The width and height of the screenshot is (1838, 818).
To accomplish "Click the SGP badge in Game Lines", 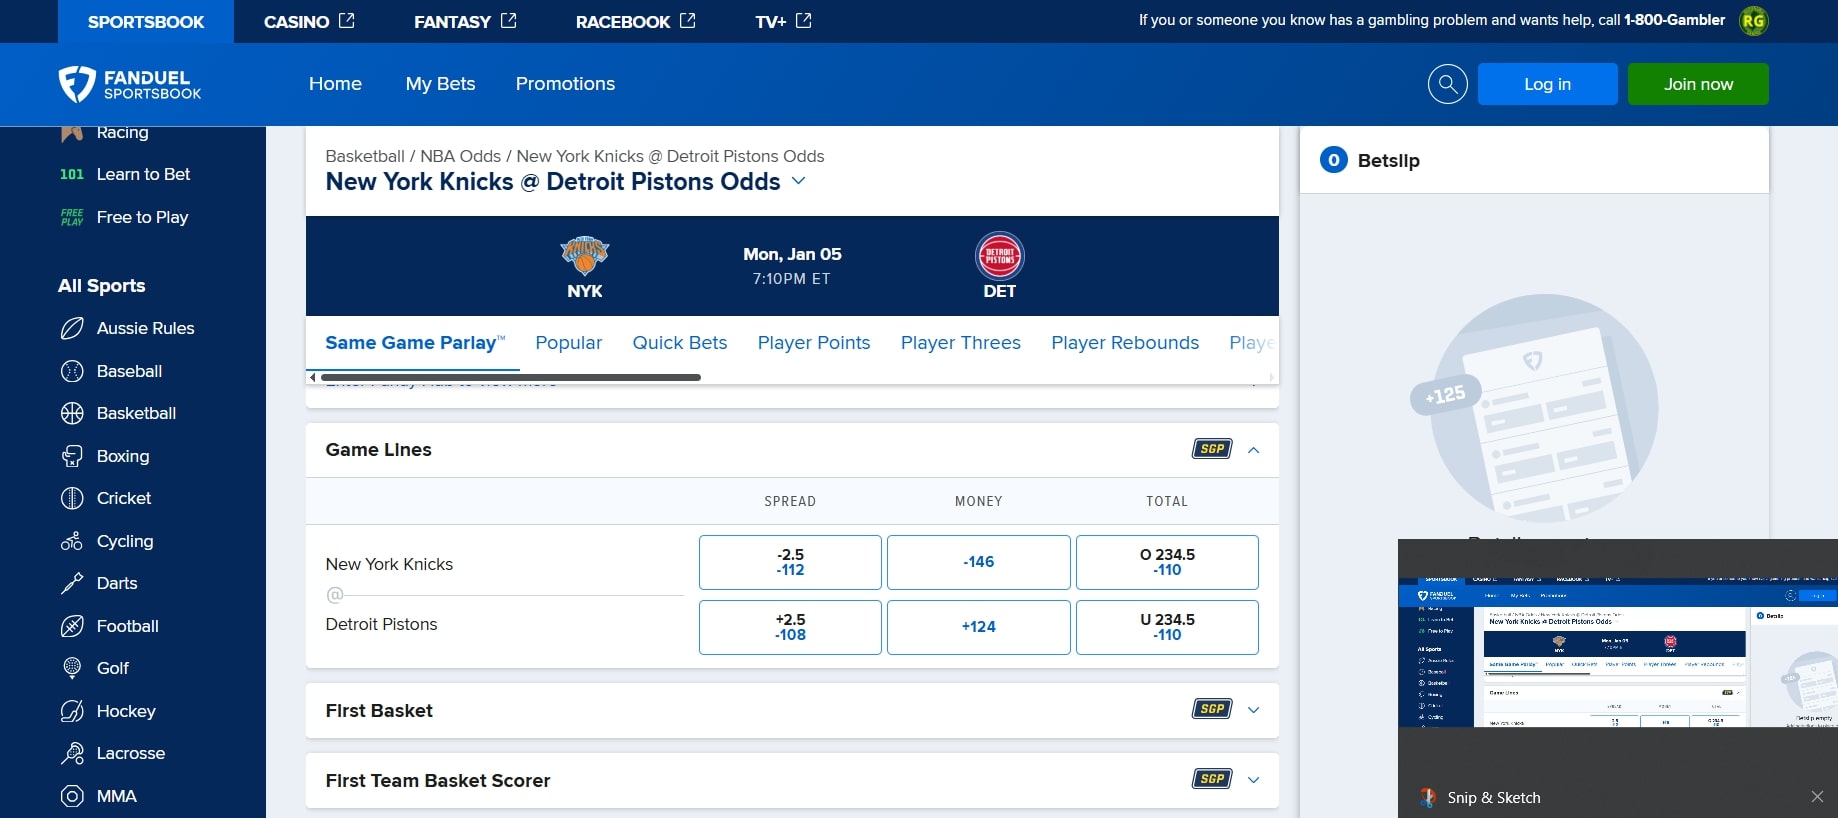I will click(1212, 449).
